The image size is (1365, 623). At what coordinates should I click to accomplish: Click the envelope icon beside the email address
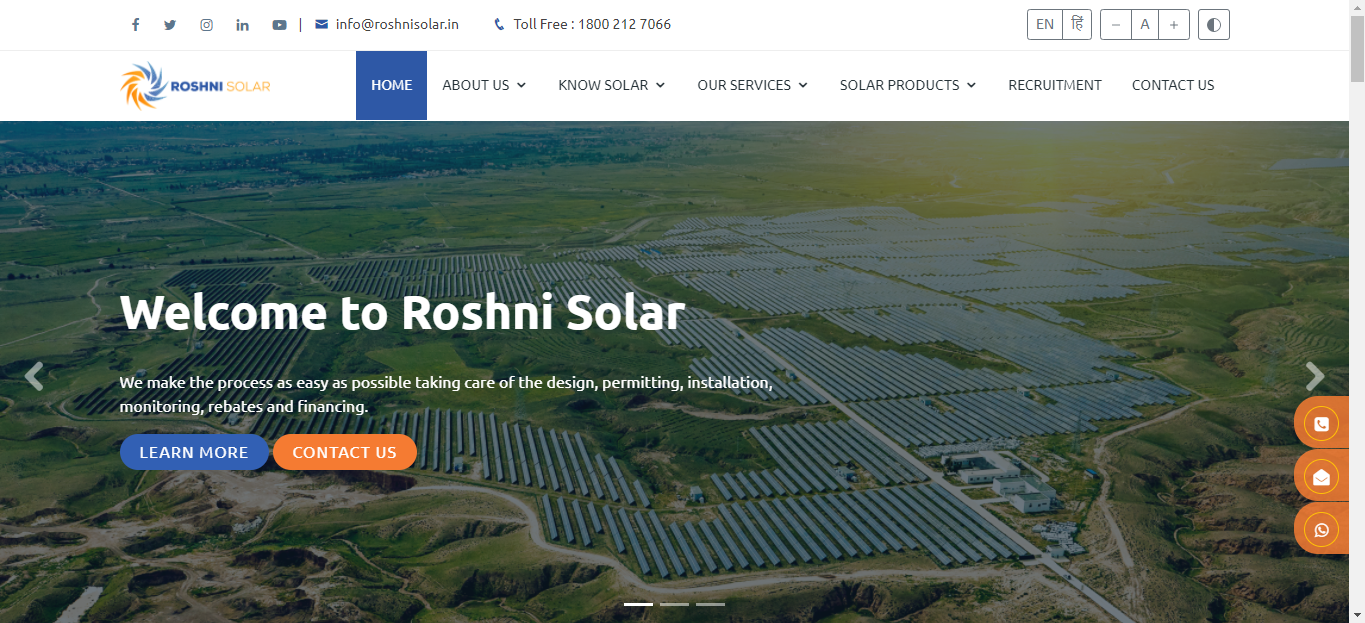321,24
